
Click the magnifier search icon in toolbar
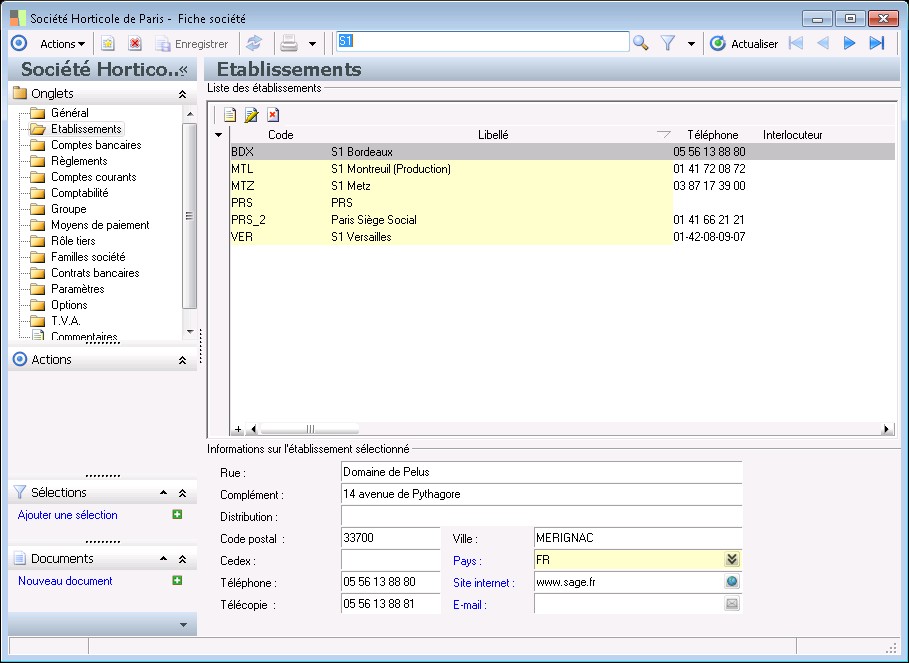[x=641, y=43]
